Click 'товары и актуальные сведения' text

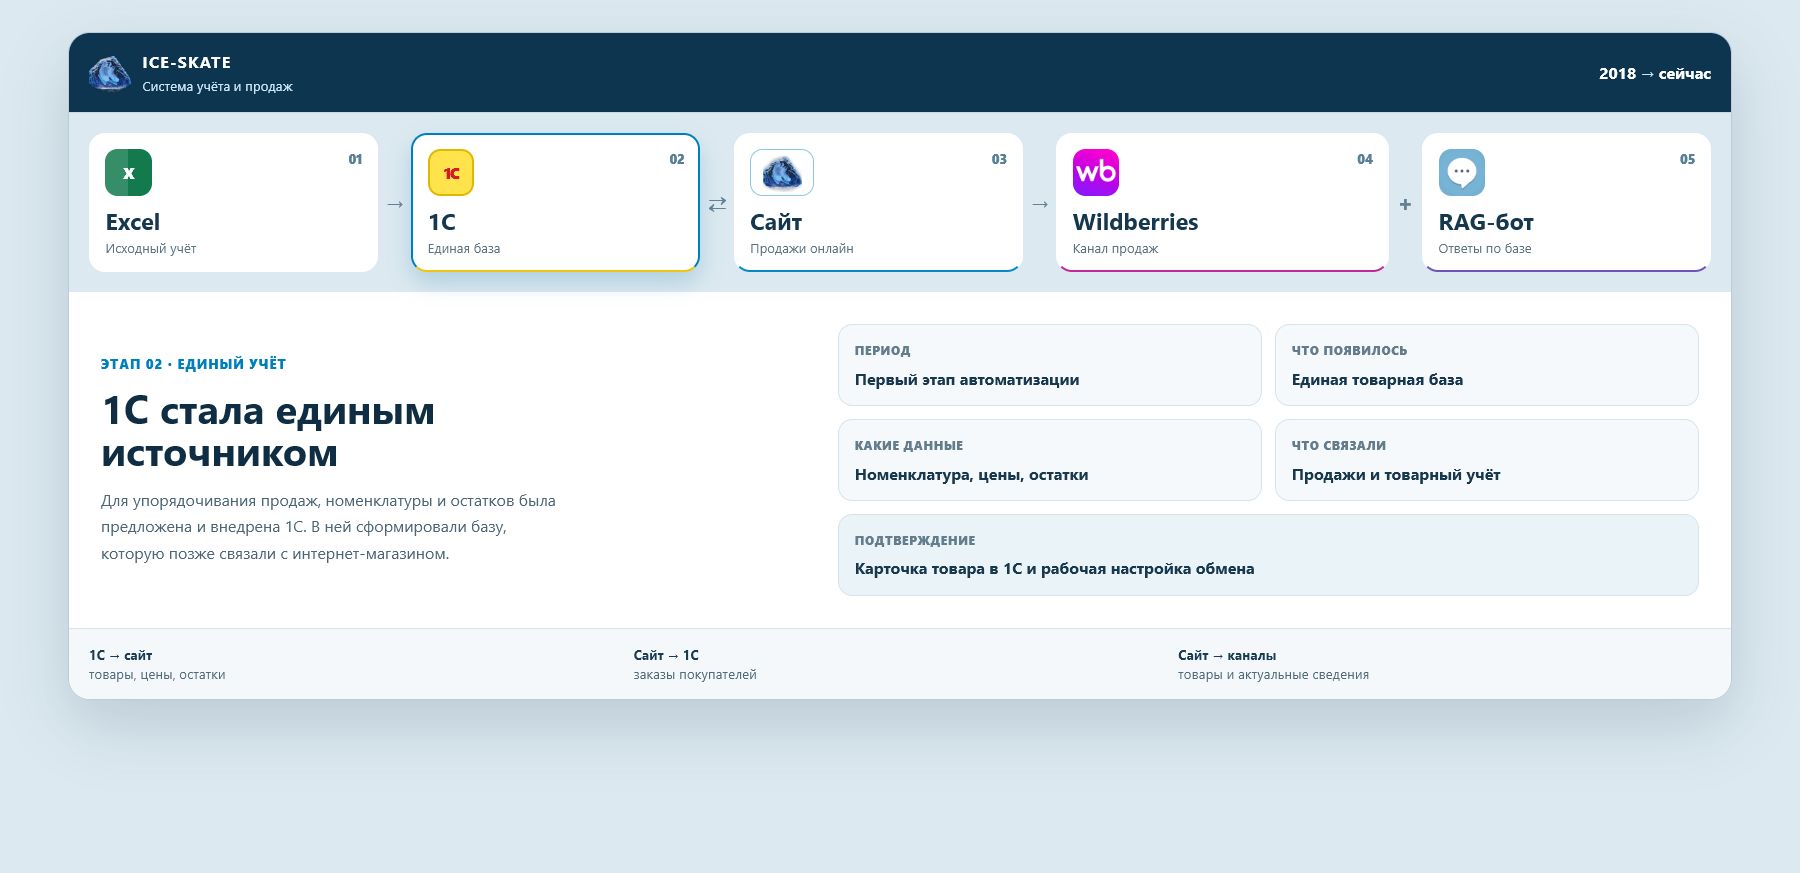[x=1273, y=675]
